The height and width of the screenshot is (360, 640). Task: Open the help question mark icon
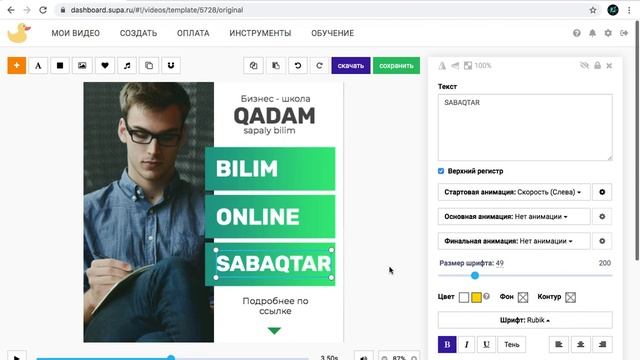577,33
